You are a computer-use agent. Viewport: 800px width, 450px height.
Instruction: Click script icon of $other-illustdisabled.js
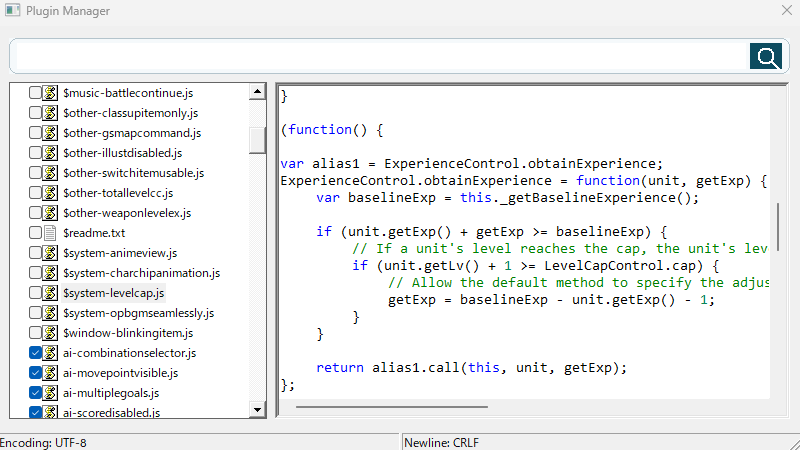pos(50,153)
